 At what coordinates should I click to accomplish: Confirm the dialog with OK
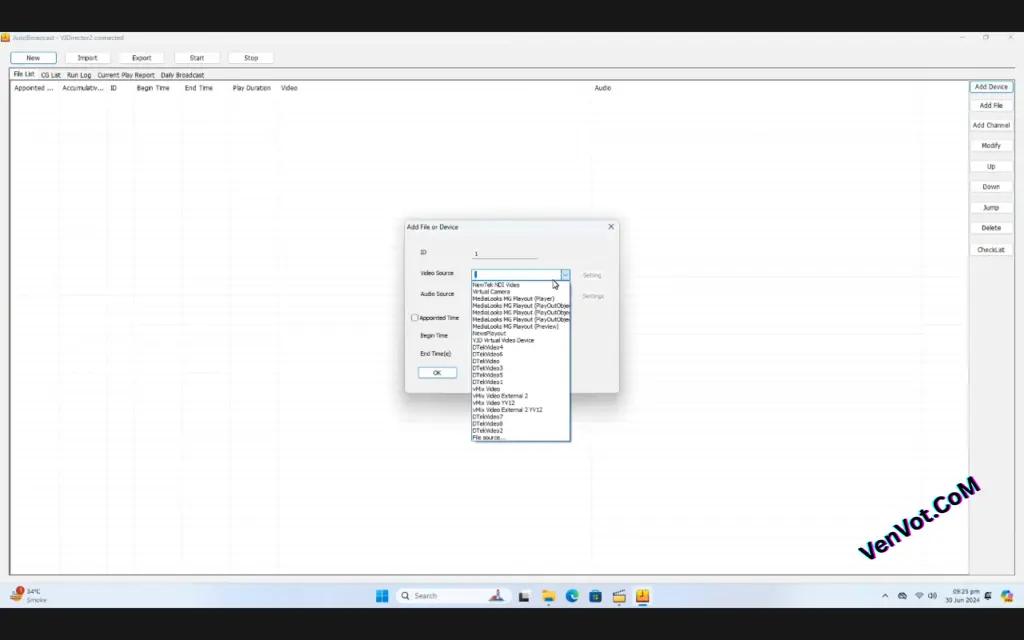[437, 373]
